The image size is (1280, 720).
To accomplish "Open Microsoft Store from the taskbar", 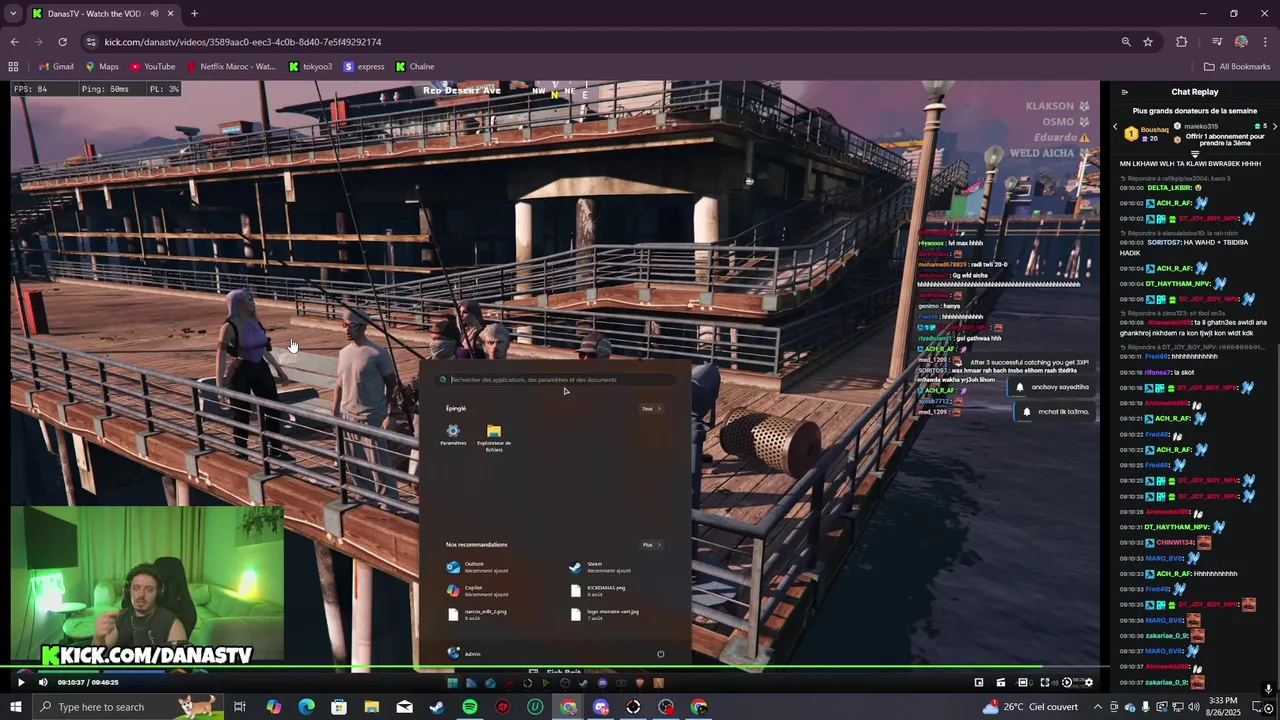I will [339, 707].
